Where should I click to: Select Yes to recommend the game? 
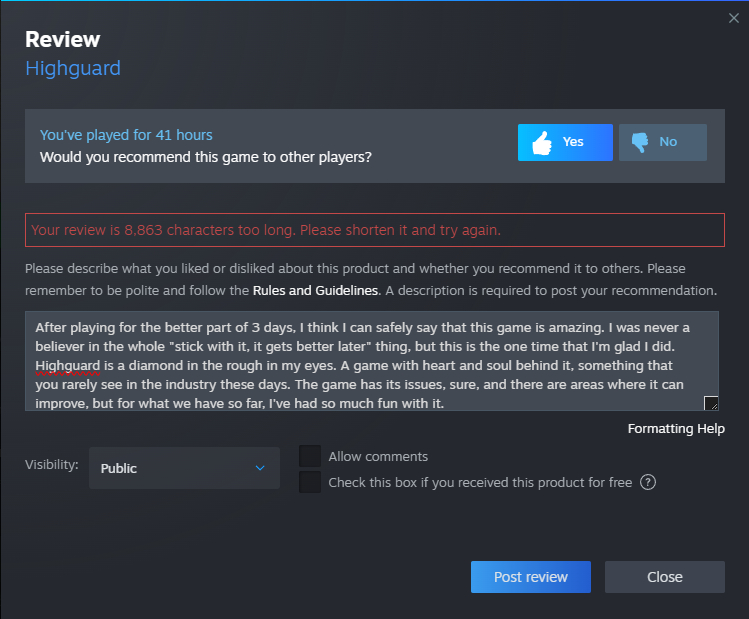(565, 142)
